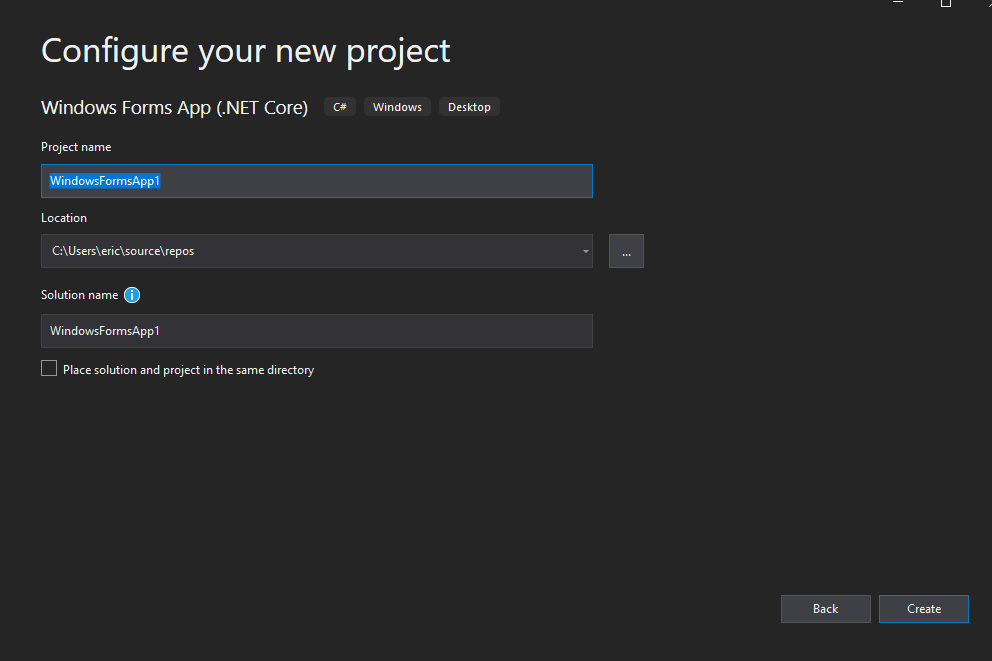
Task: Click the 'Windows Forms App (.NET Core)' template title
Action: (x=175, y=108)
